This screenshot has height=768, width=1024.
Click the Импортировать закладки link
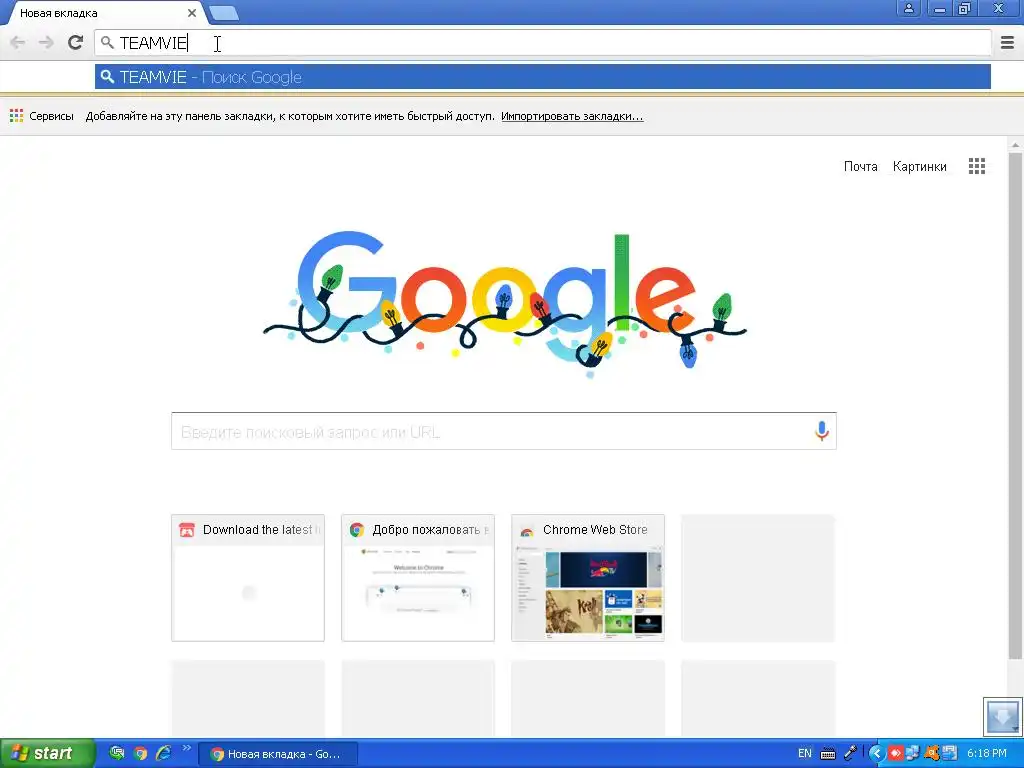(572, 116)
